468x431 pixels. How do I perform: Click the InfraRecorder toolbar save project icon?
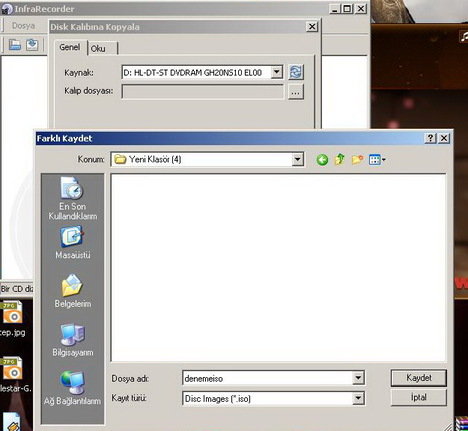click(32, 45)
